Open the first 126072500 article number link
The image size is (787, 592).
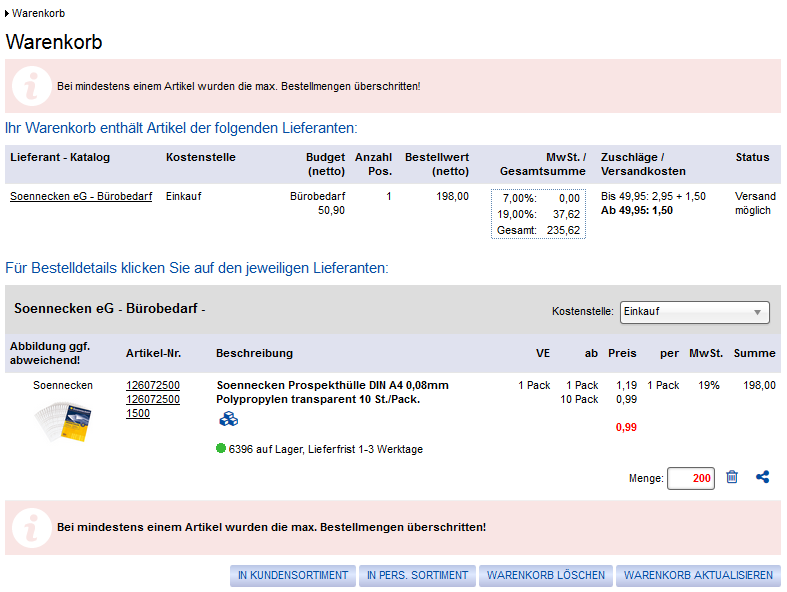point(153,385)
